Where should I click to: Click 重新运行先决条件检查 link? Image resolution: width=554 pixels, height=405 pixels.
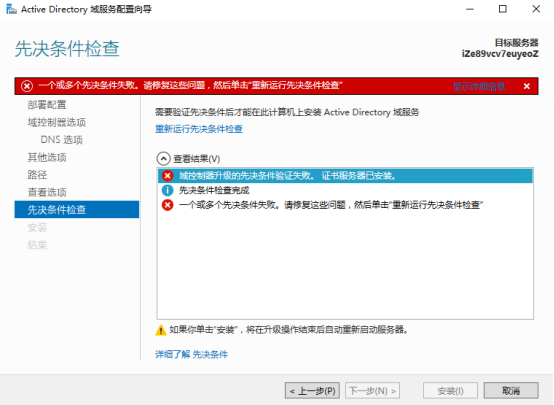pyautogui.click(x=199, y=129)
